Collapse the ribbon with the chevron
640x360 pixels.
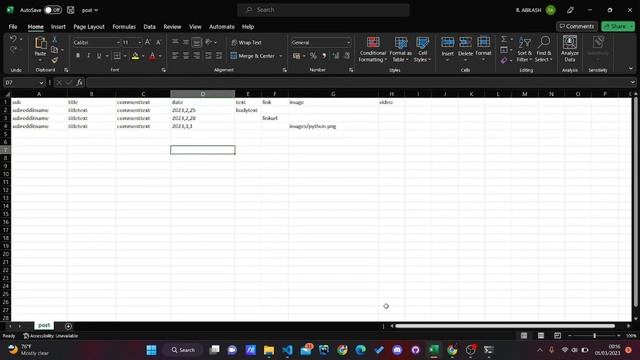(631, 69)
